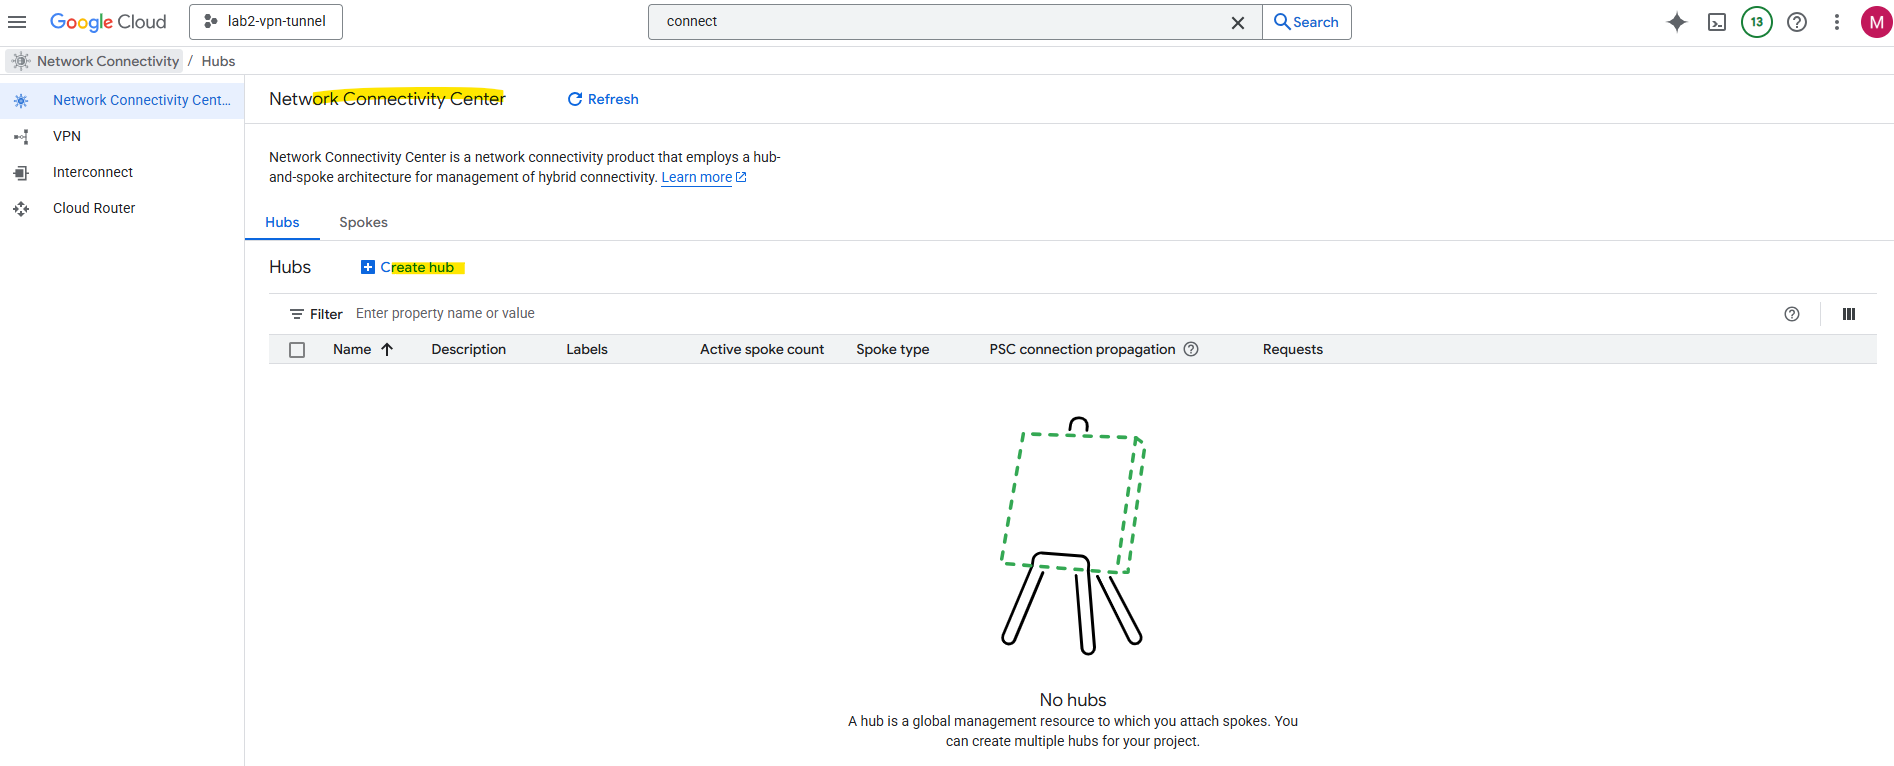Activate Cloud Shell terminal icon

pos(1717,22)
